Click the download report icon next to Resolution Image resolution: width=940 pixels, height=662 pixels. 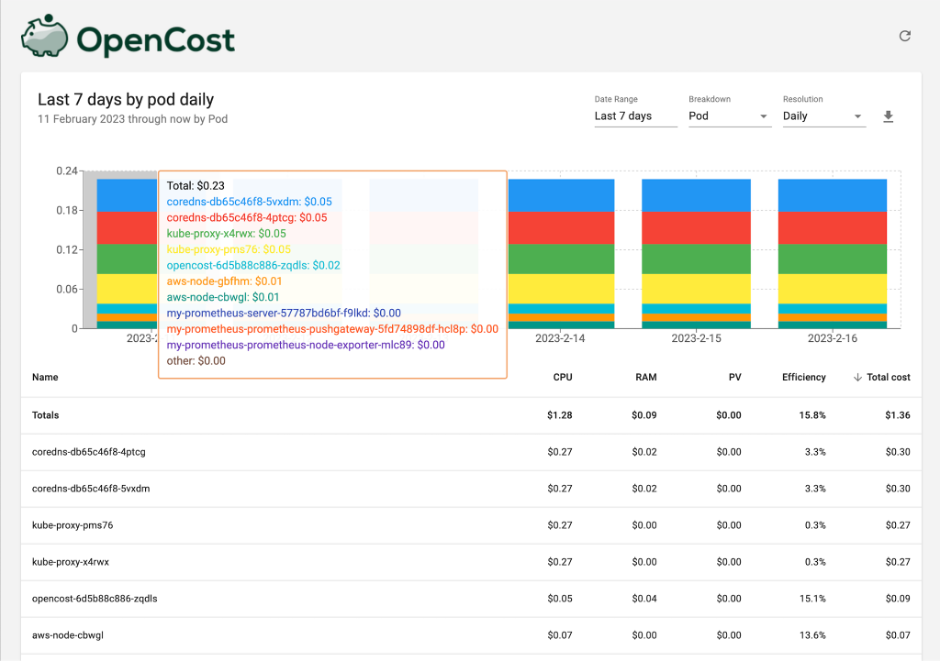[x=888, y=116]
